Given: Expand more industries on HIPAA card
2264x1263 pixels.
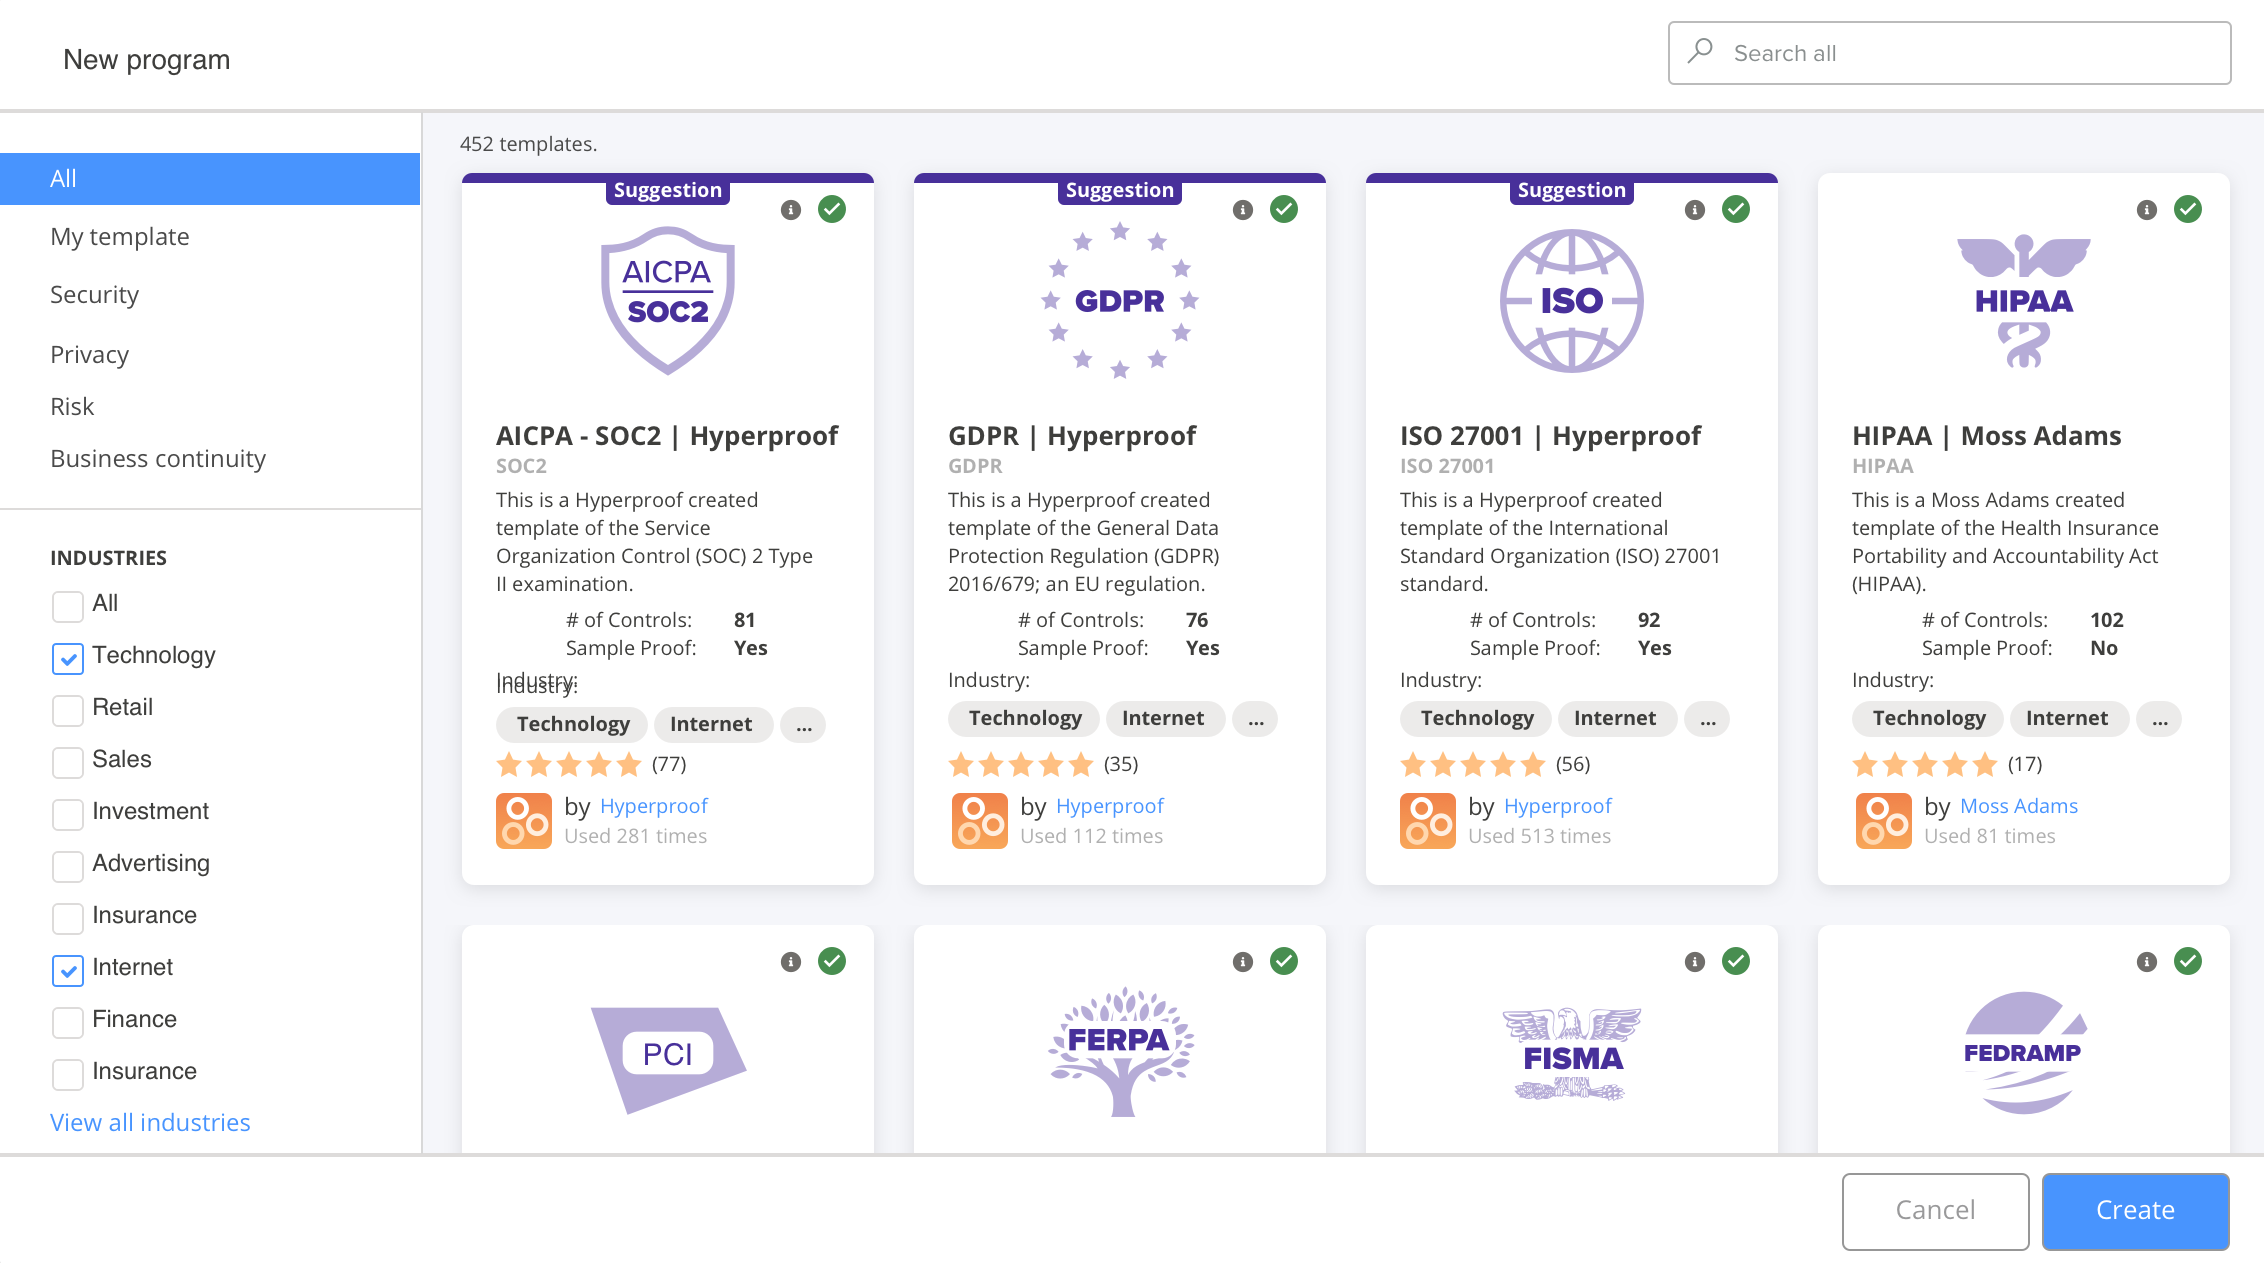Looking at the screenshot, I should point(2159,719).
